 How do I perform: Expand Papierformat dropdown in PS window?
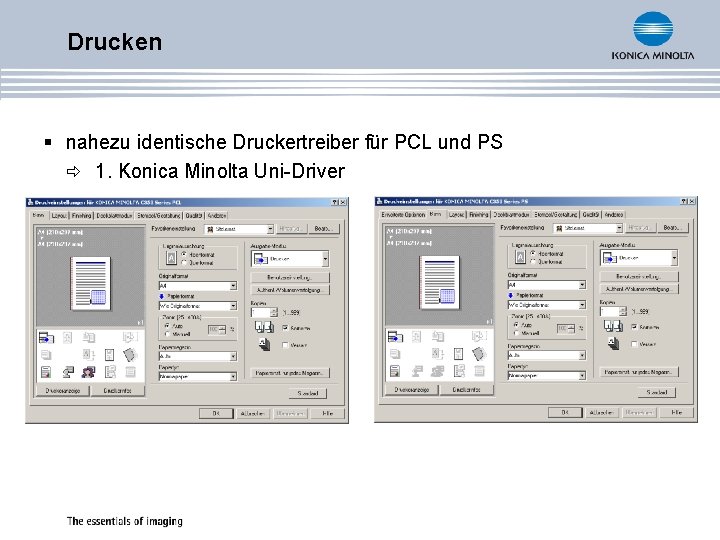pos(547,305)
